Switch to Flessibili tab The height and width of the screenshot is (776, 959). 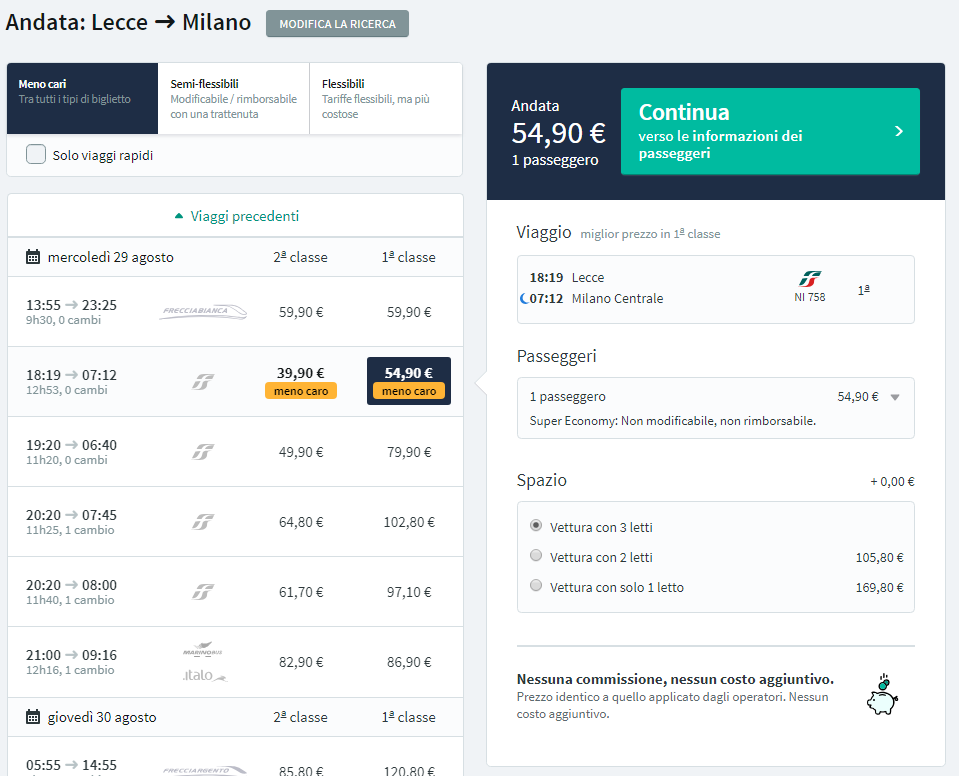[386, 98]
